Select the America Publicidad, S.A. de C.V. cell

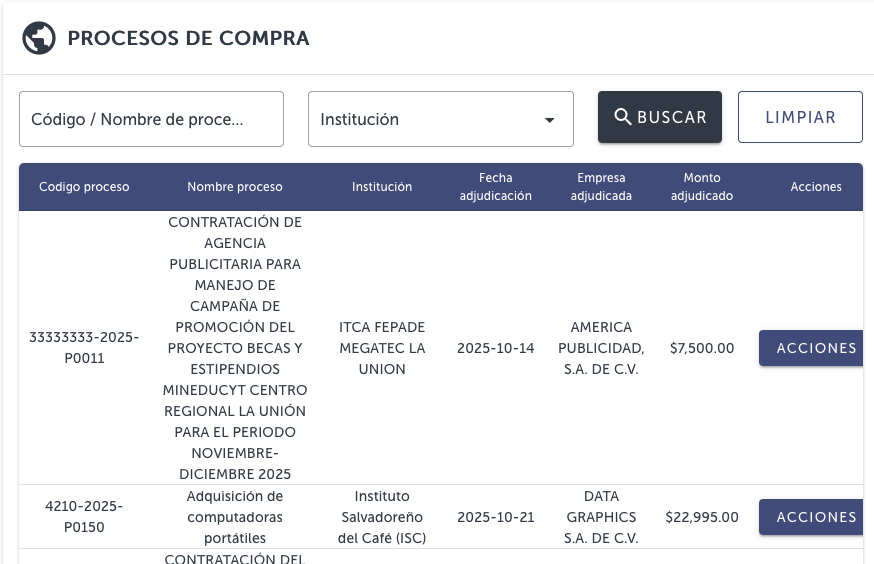click(x=601, y=348)
